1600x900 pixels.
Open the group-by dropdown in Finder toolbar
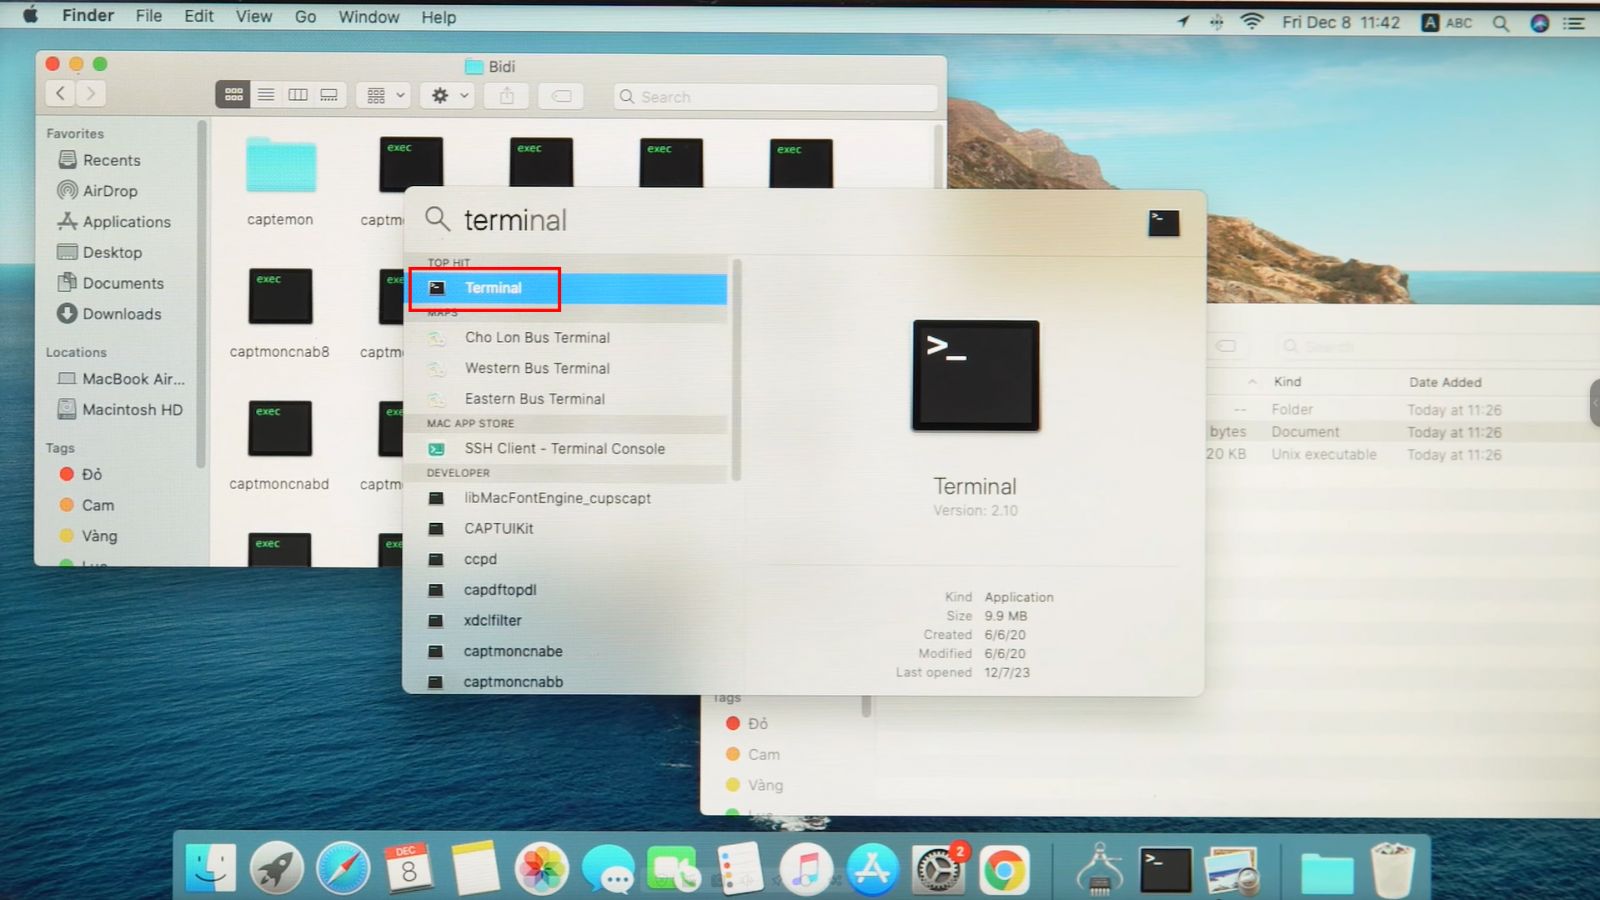[385, 96]
